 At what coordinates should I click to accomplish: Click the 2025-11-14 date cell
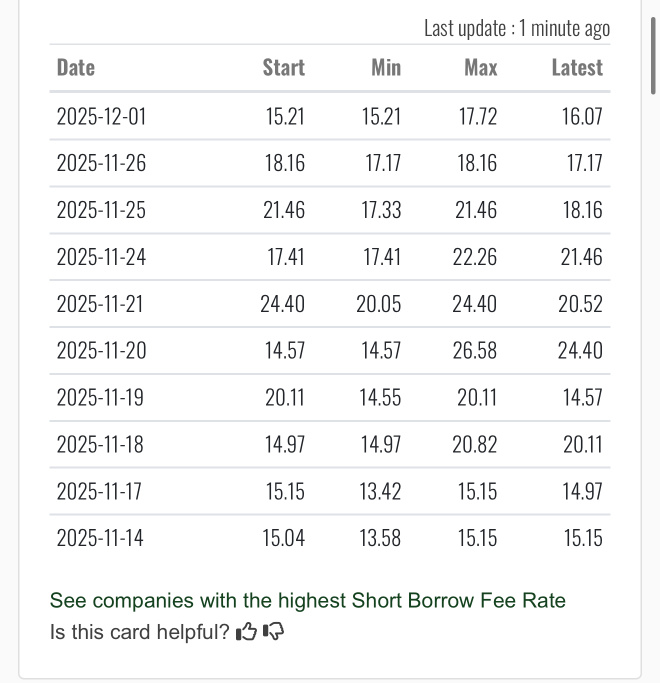[x=100, y=538]
